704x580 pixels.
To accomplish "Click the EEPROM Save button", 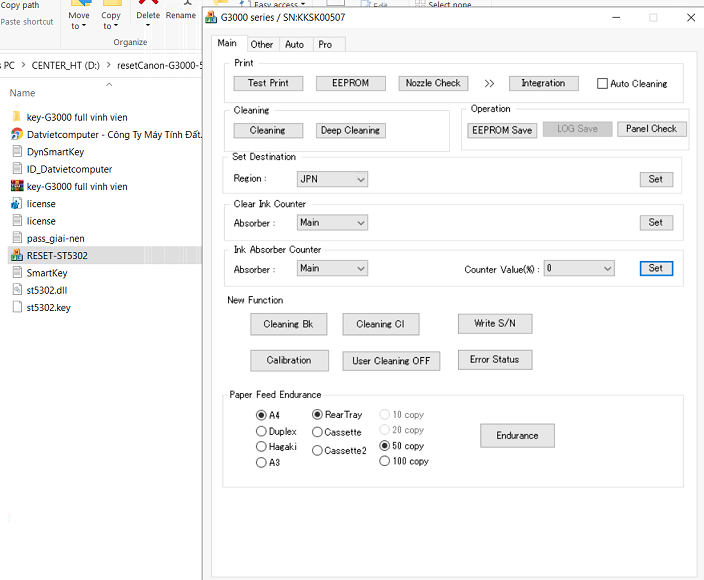I will pyautogui.click(x=502, y=131).
